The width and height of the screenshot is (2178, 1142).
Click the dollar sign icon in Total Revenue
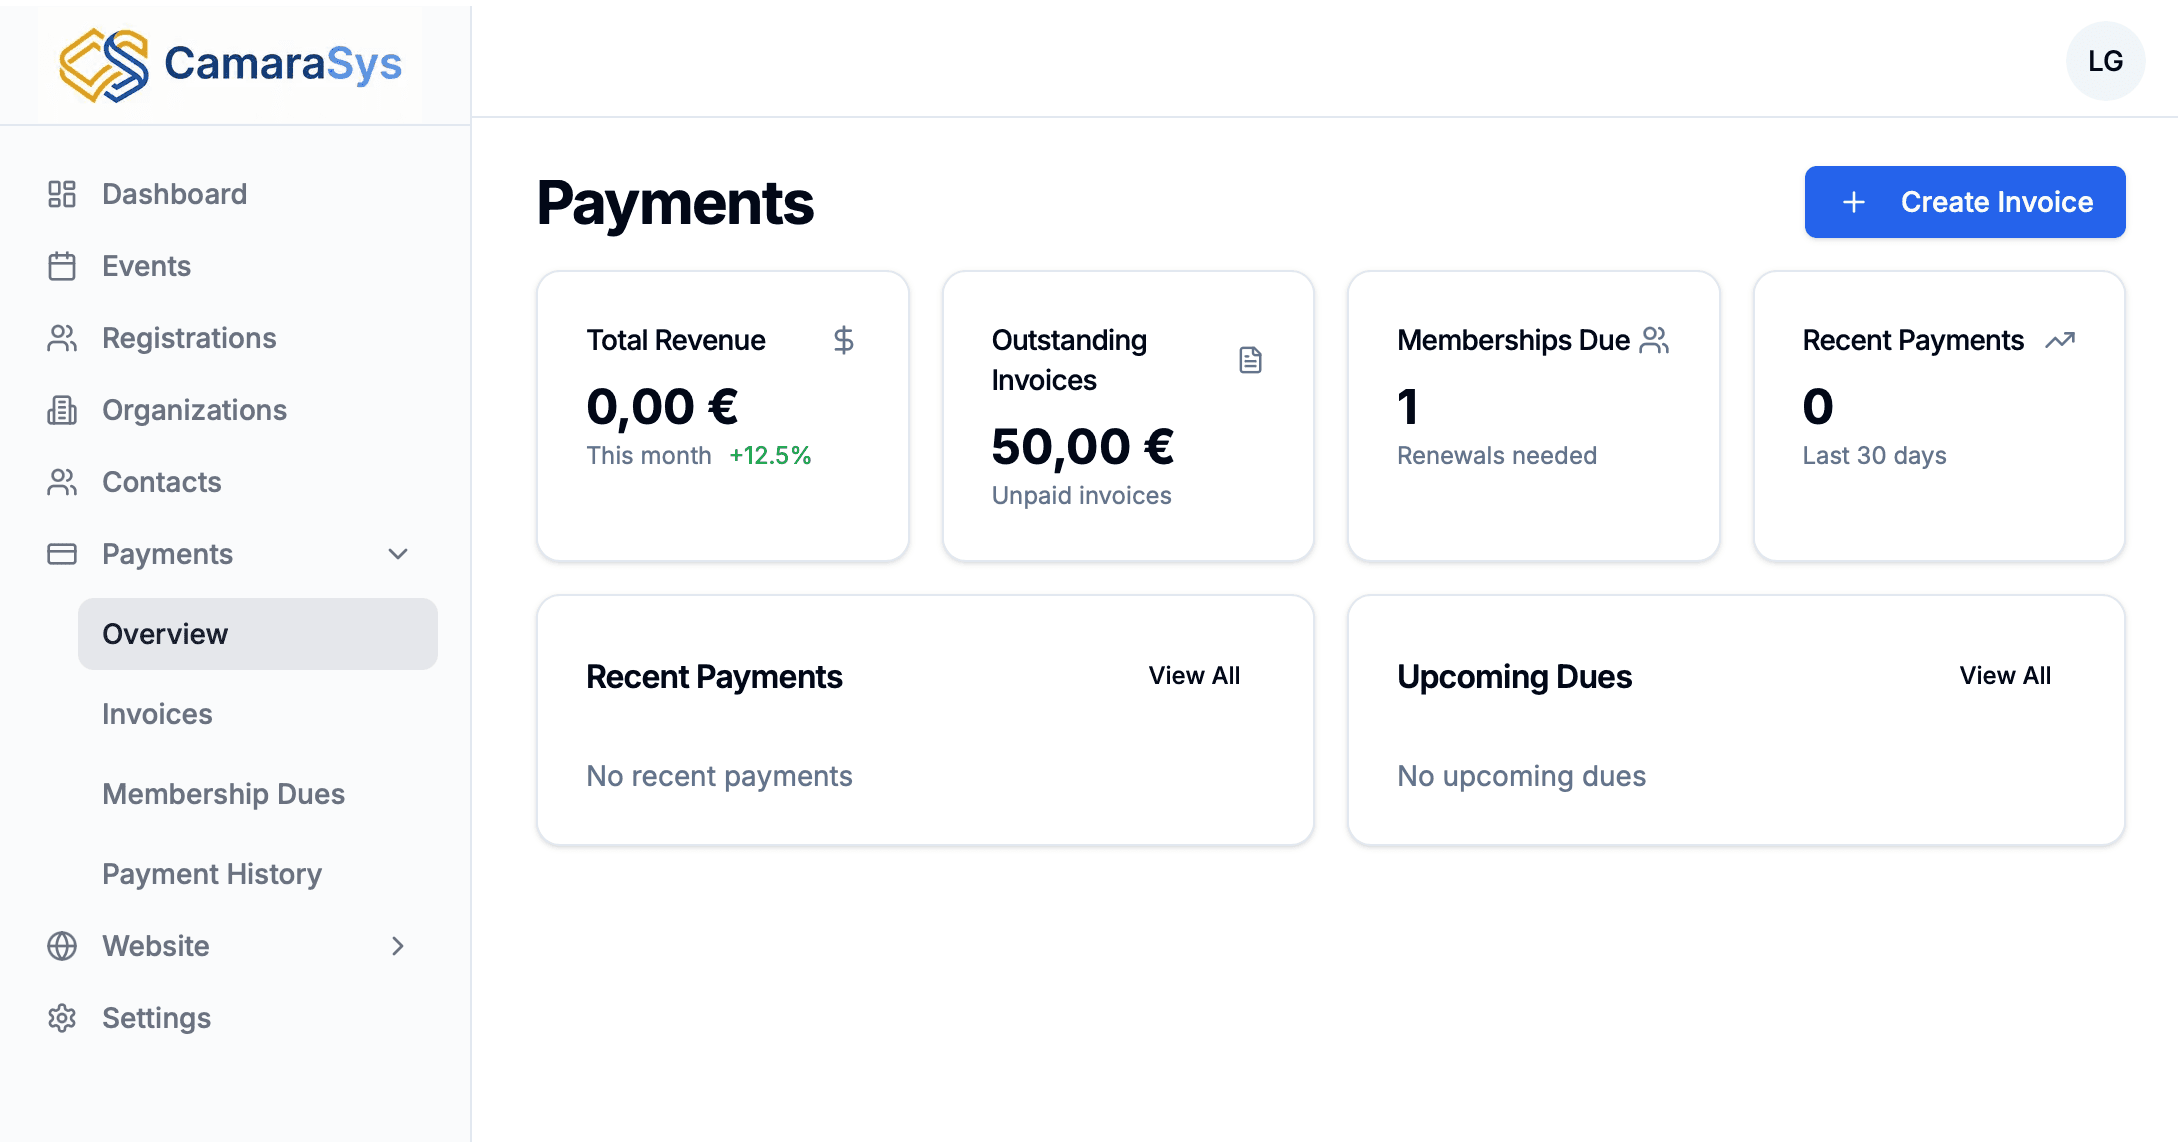tap(844, 340)
